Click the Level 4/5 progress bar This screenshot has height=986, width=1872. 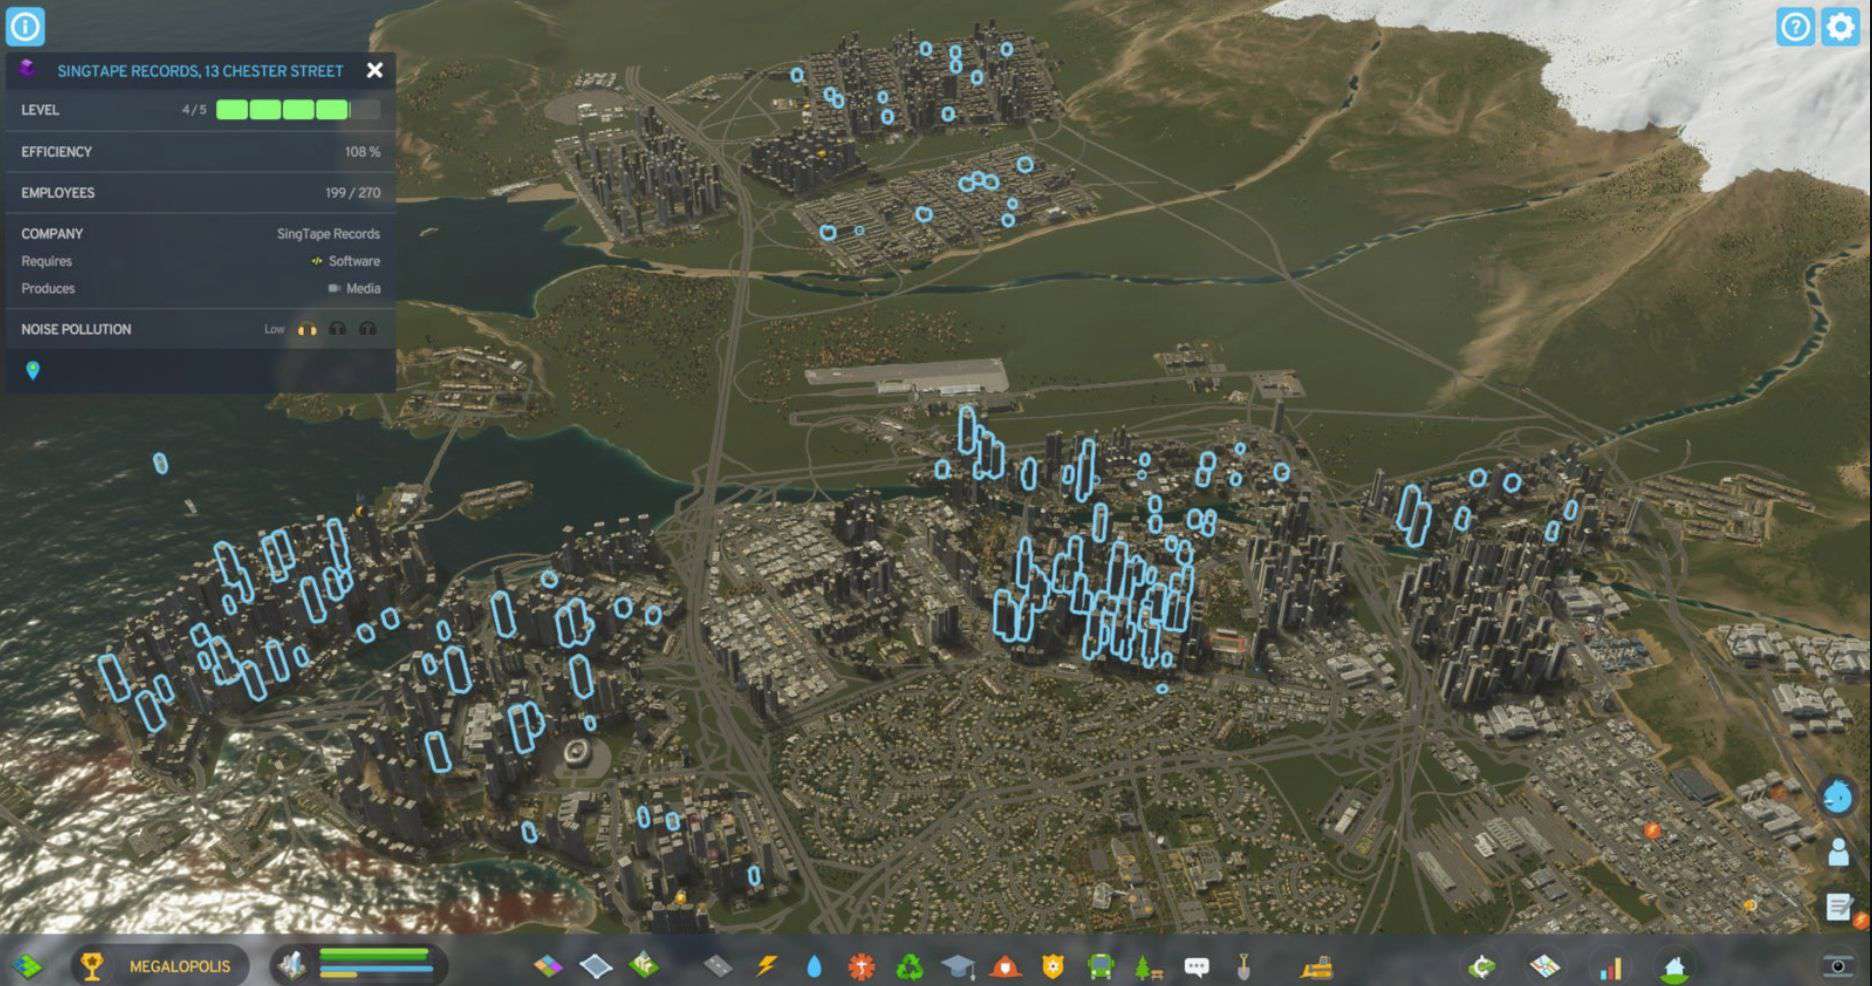[298, 110]
